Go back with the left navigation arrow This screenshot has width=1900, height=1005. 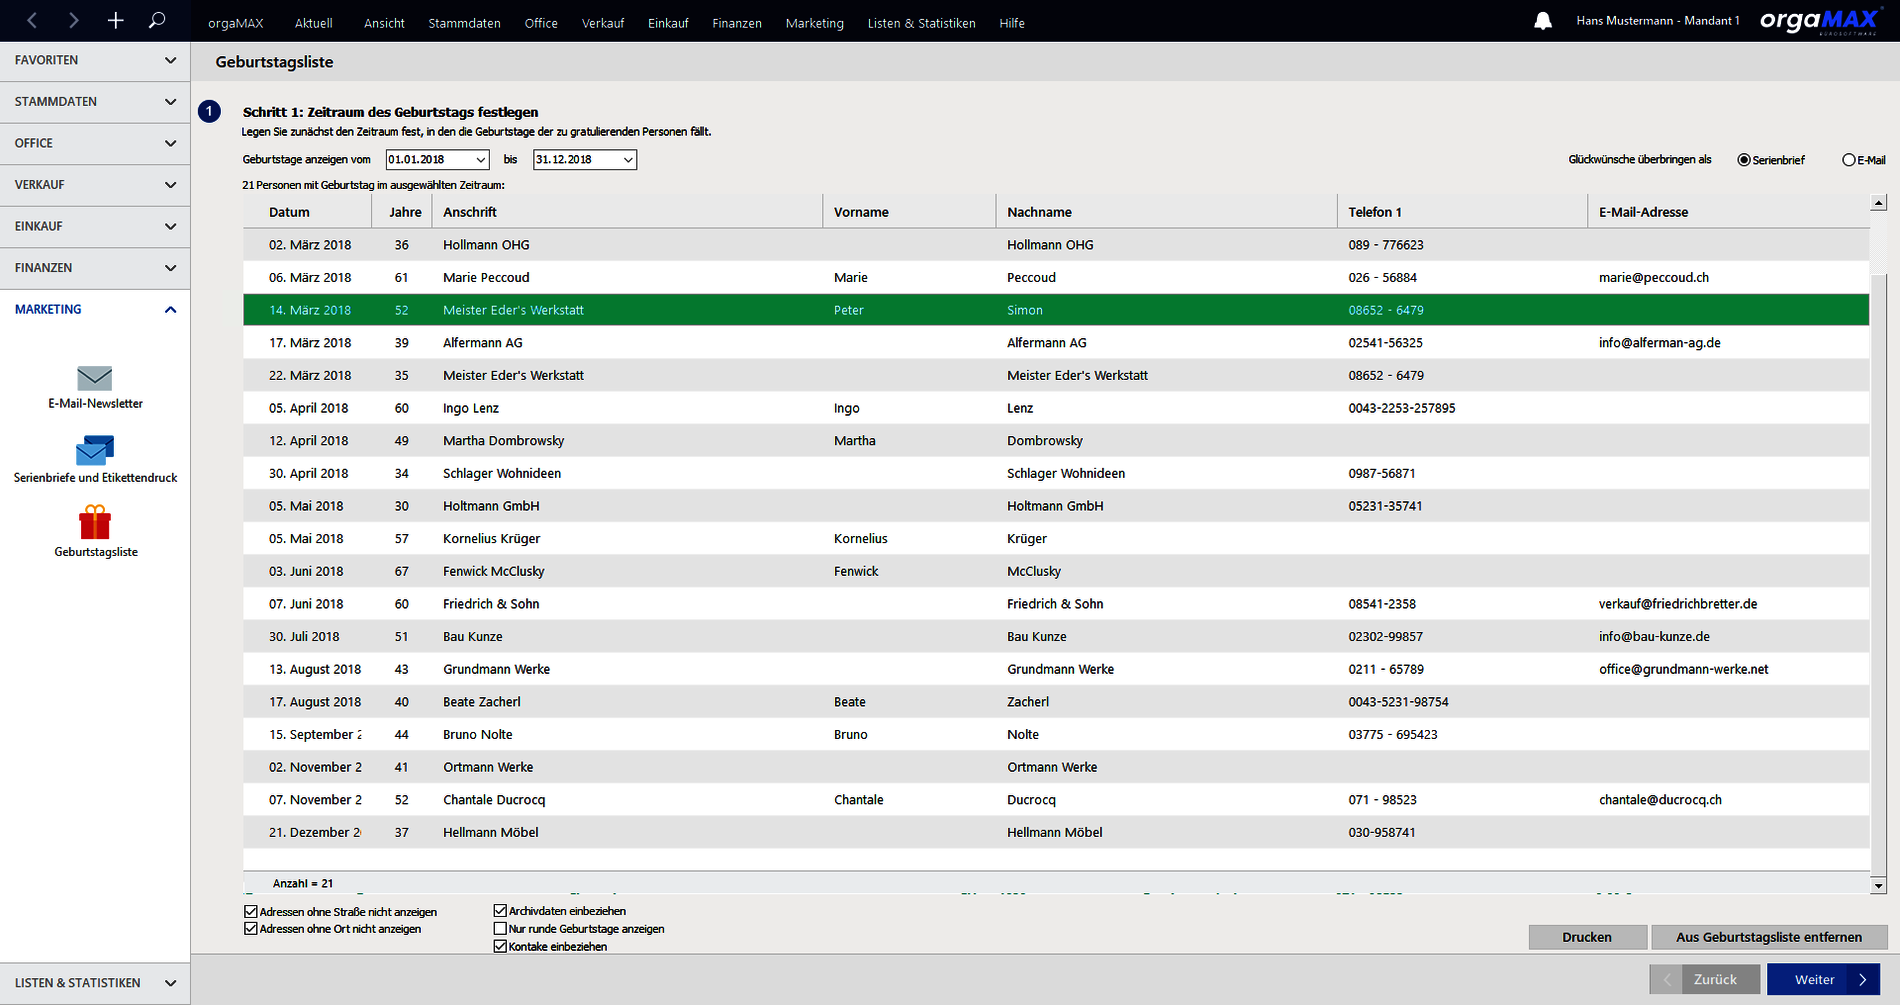32,20
